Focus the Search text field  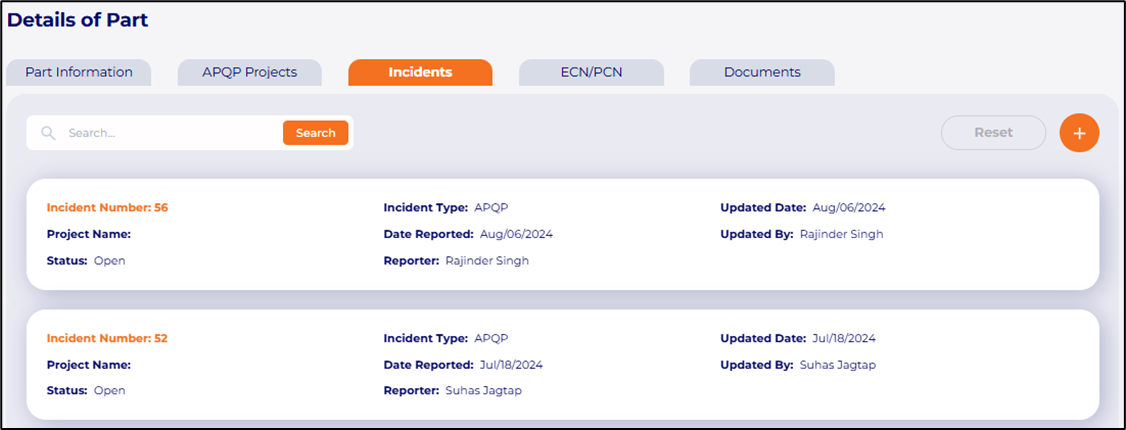[x=170, y=133]
